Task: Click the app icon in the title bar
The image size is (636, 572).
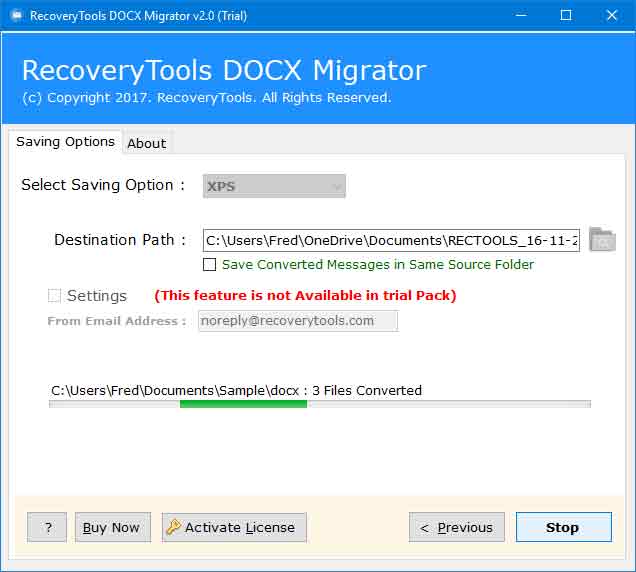Action: (17, 16)
